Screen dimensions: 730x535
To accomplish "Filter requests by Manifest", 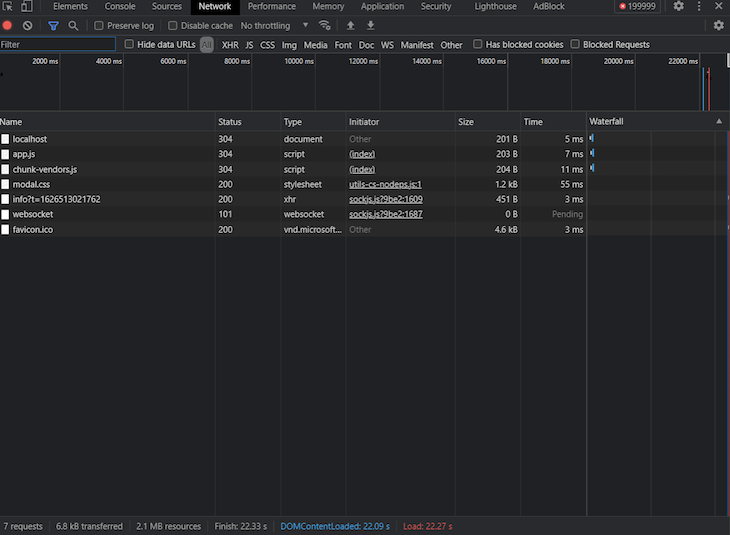I will pyautogui.click(x=417, y=45).
